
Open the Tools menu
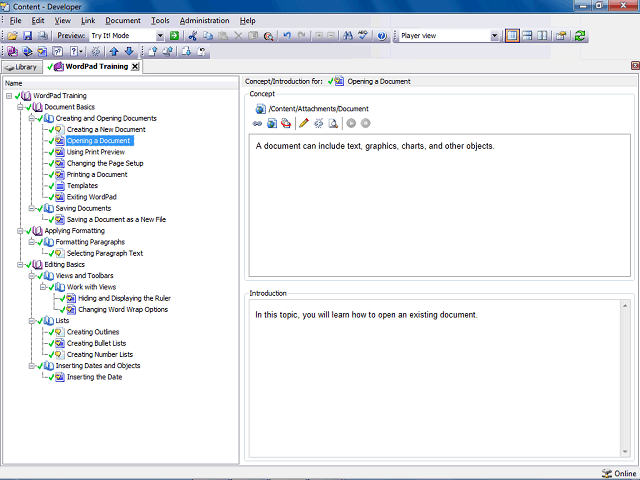tap(160, 20)
